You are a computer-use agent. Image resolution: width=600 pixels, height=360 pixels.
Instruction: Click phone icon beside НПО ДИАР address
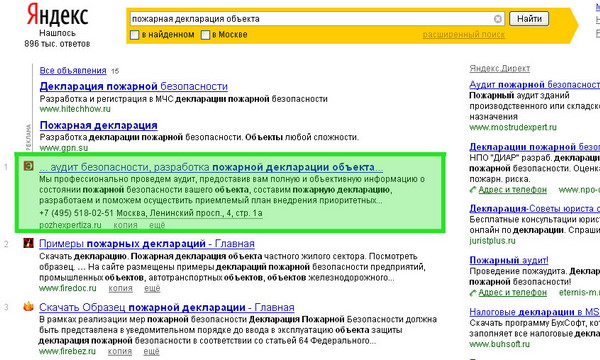[473, 189]
